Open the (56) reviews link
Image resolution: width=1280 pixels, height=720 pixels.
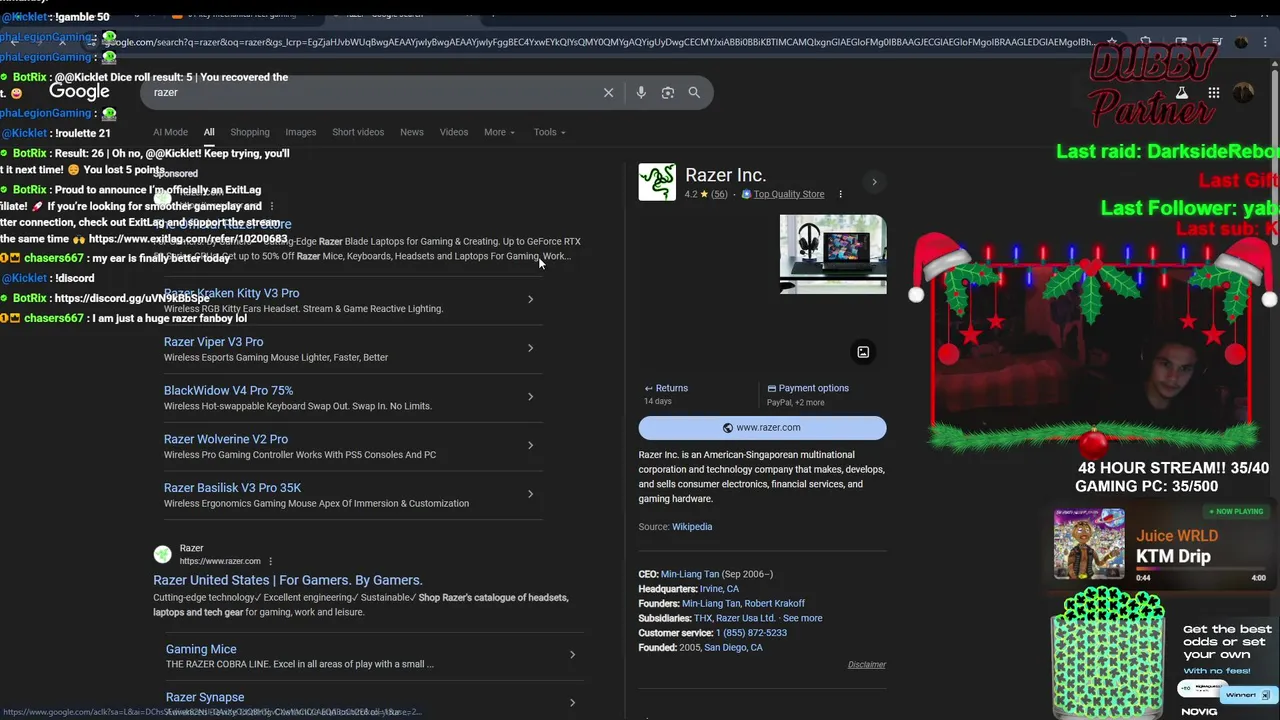(719, 194)
